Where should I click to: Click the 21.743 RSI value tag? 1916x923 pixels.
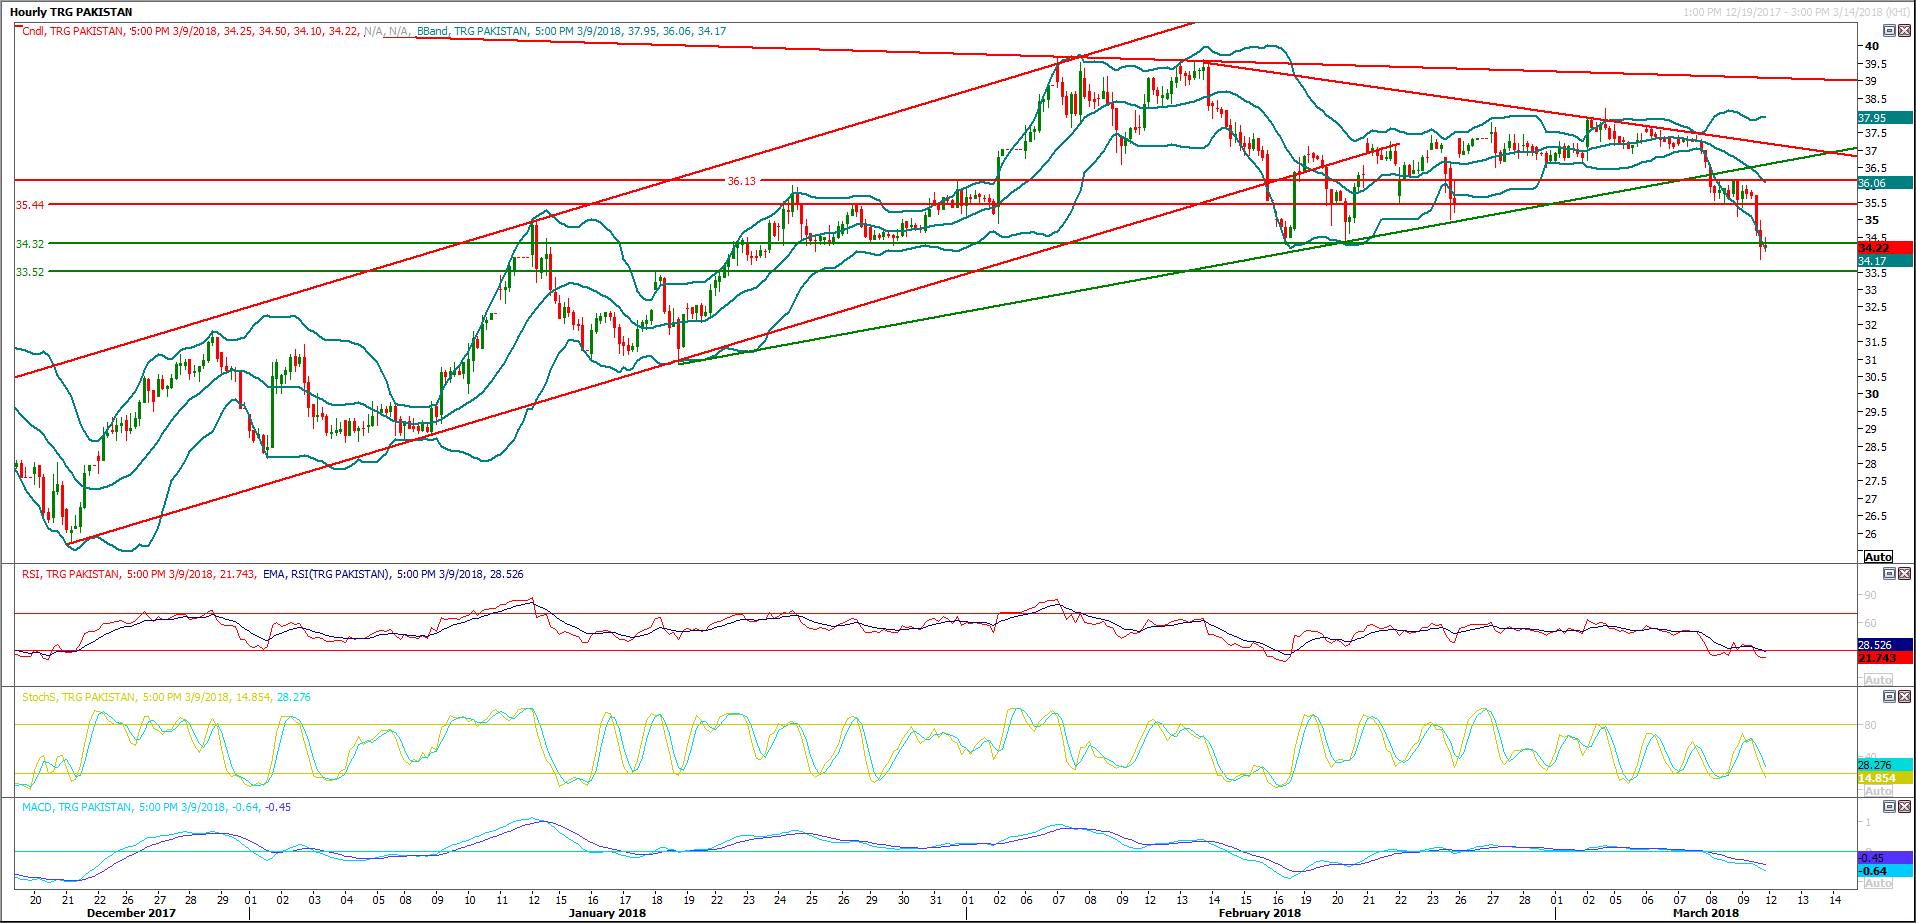(1884, 658)
